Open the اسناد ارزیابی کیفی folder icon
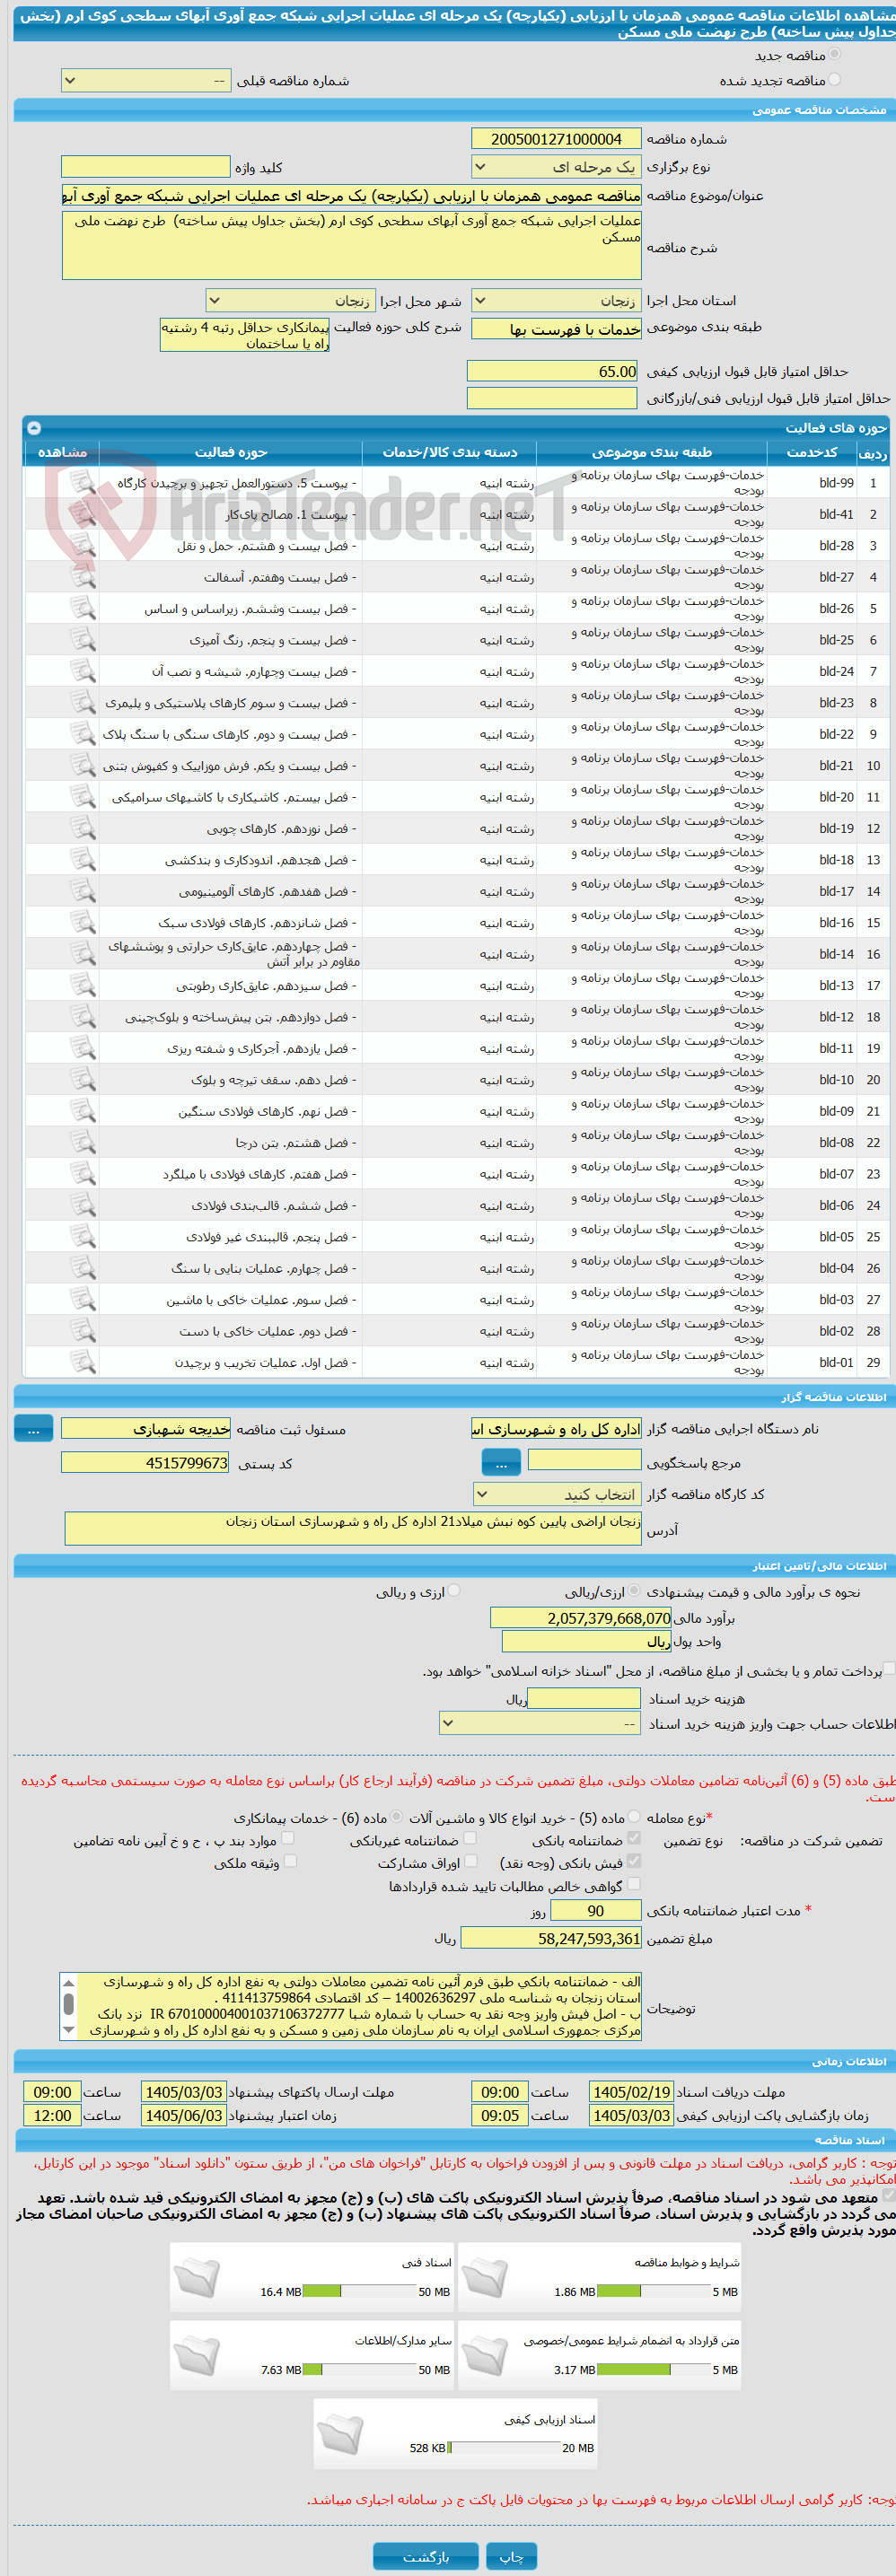 (341, 2433)
